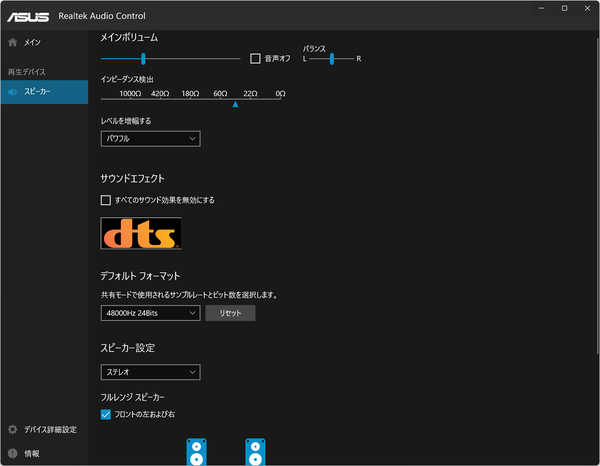Open the ステレオ speaker configuration dropdown
Screen dimensions: 600x466
pyautogui.click(x=150, y=372)
